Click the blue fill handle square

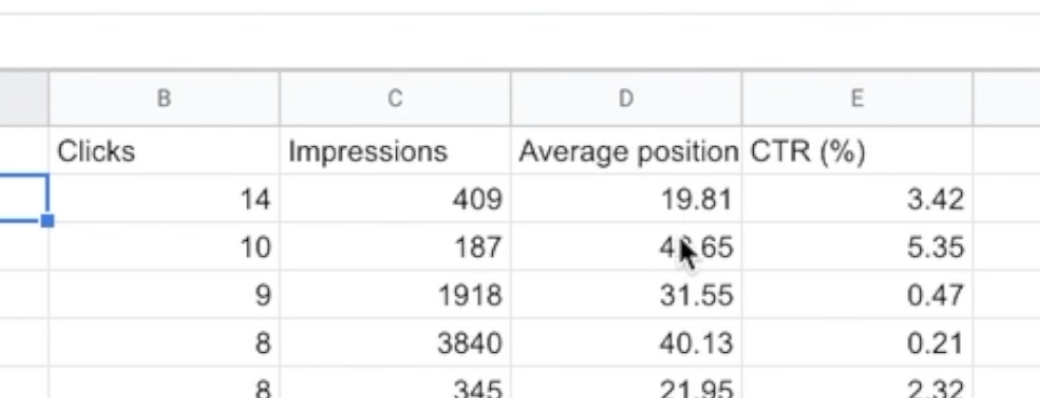(47, 221)
